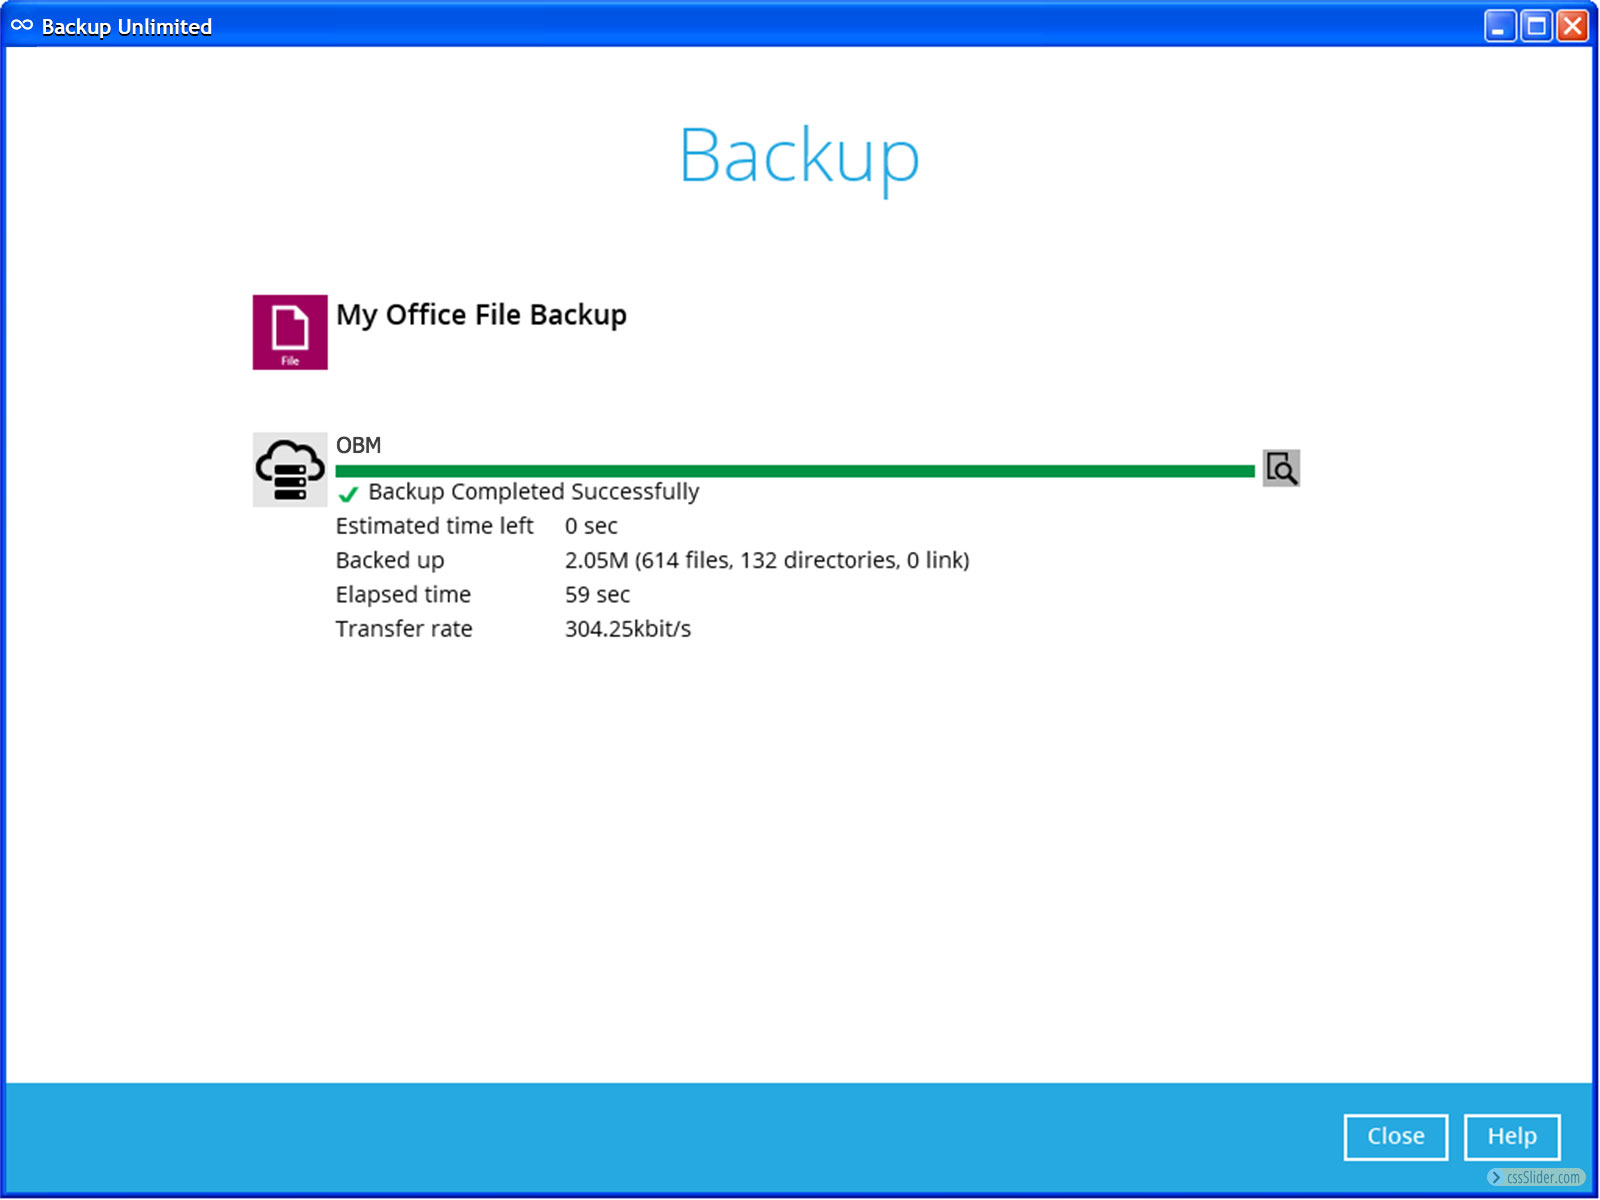The width and height of the screenshot is (1600, 1200).
Task: Click the OBM destination name label
Action: point(358,445)
